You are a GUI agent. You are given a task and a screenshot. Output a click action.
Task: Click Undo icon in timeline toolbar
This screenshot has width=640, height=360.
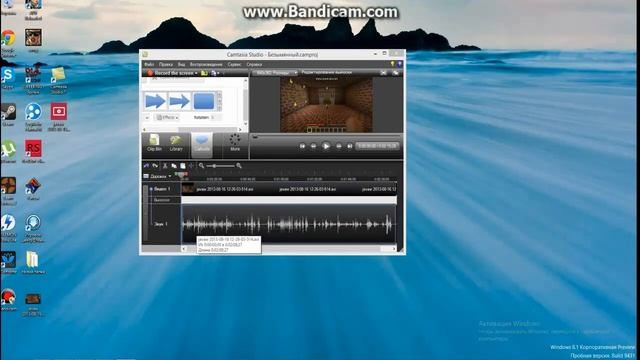click(x=147, y=166)
